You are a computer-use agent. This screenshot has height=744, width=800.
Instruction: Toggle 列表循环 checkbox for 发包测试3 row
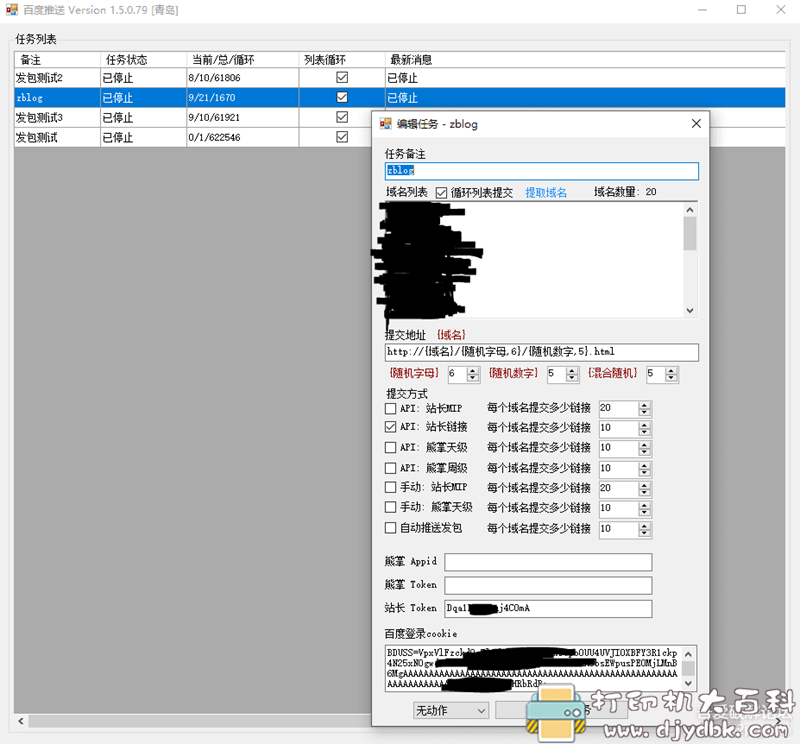pyautogui.click(x=342, y=117)
